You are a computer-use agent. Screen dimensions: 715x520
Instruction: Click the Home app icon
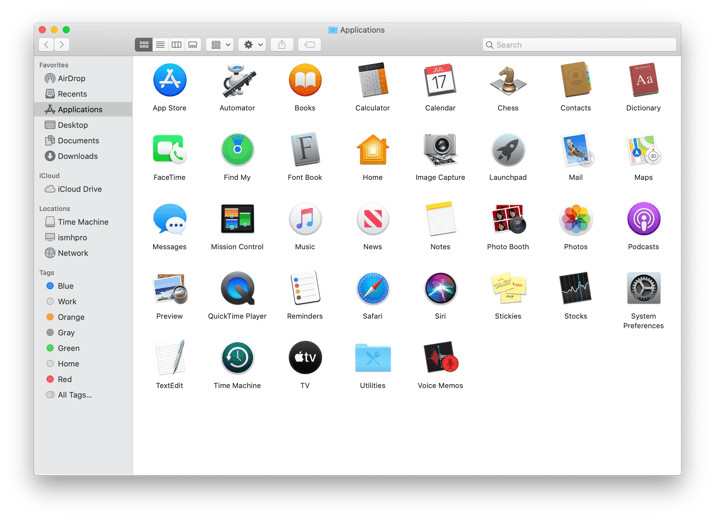[x=373, y=150]
